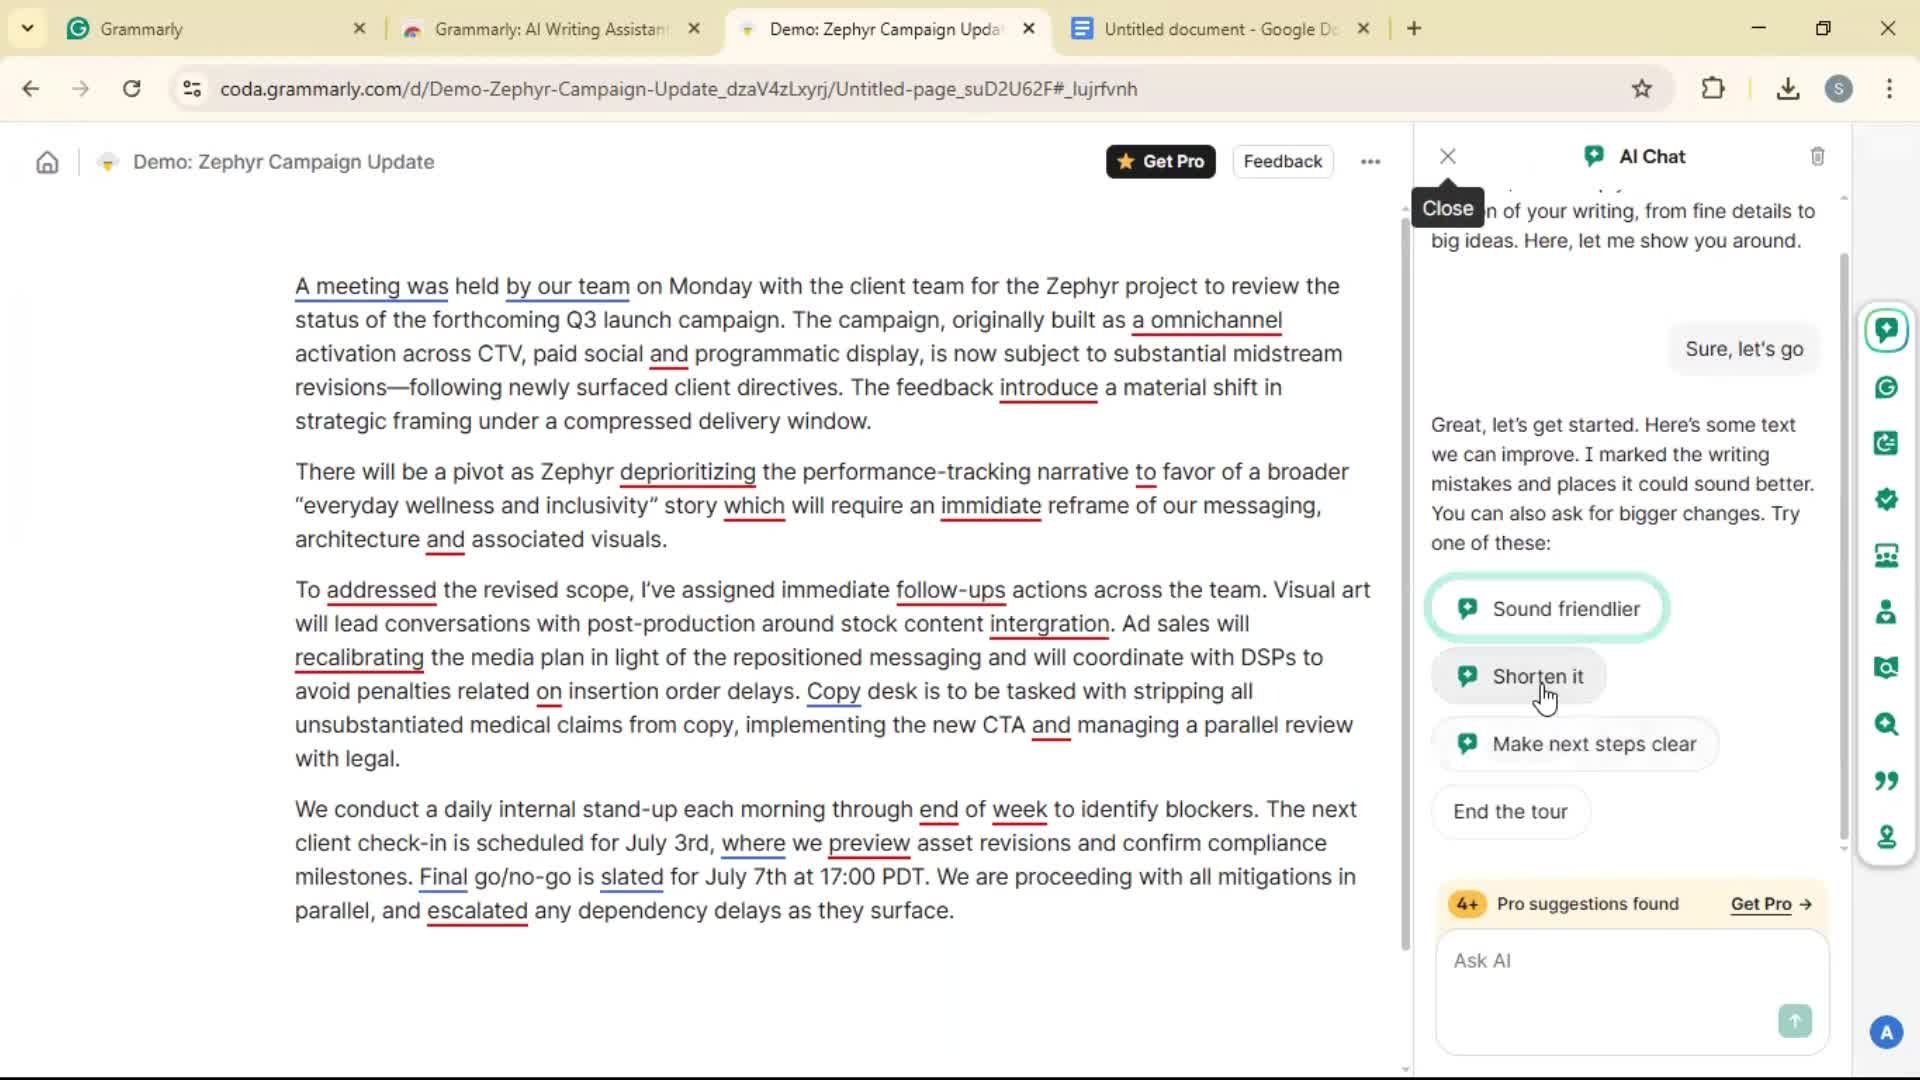This screenshot has height=1080, width=1920.
Task: Send message with green arrow button
Action: click(1794, 1020)
